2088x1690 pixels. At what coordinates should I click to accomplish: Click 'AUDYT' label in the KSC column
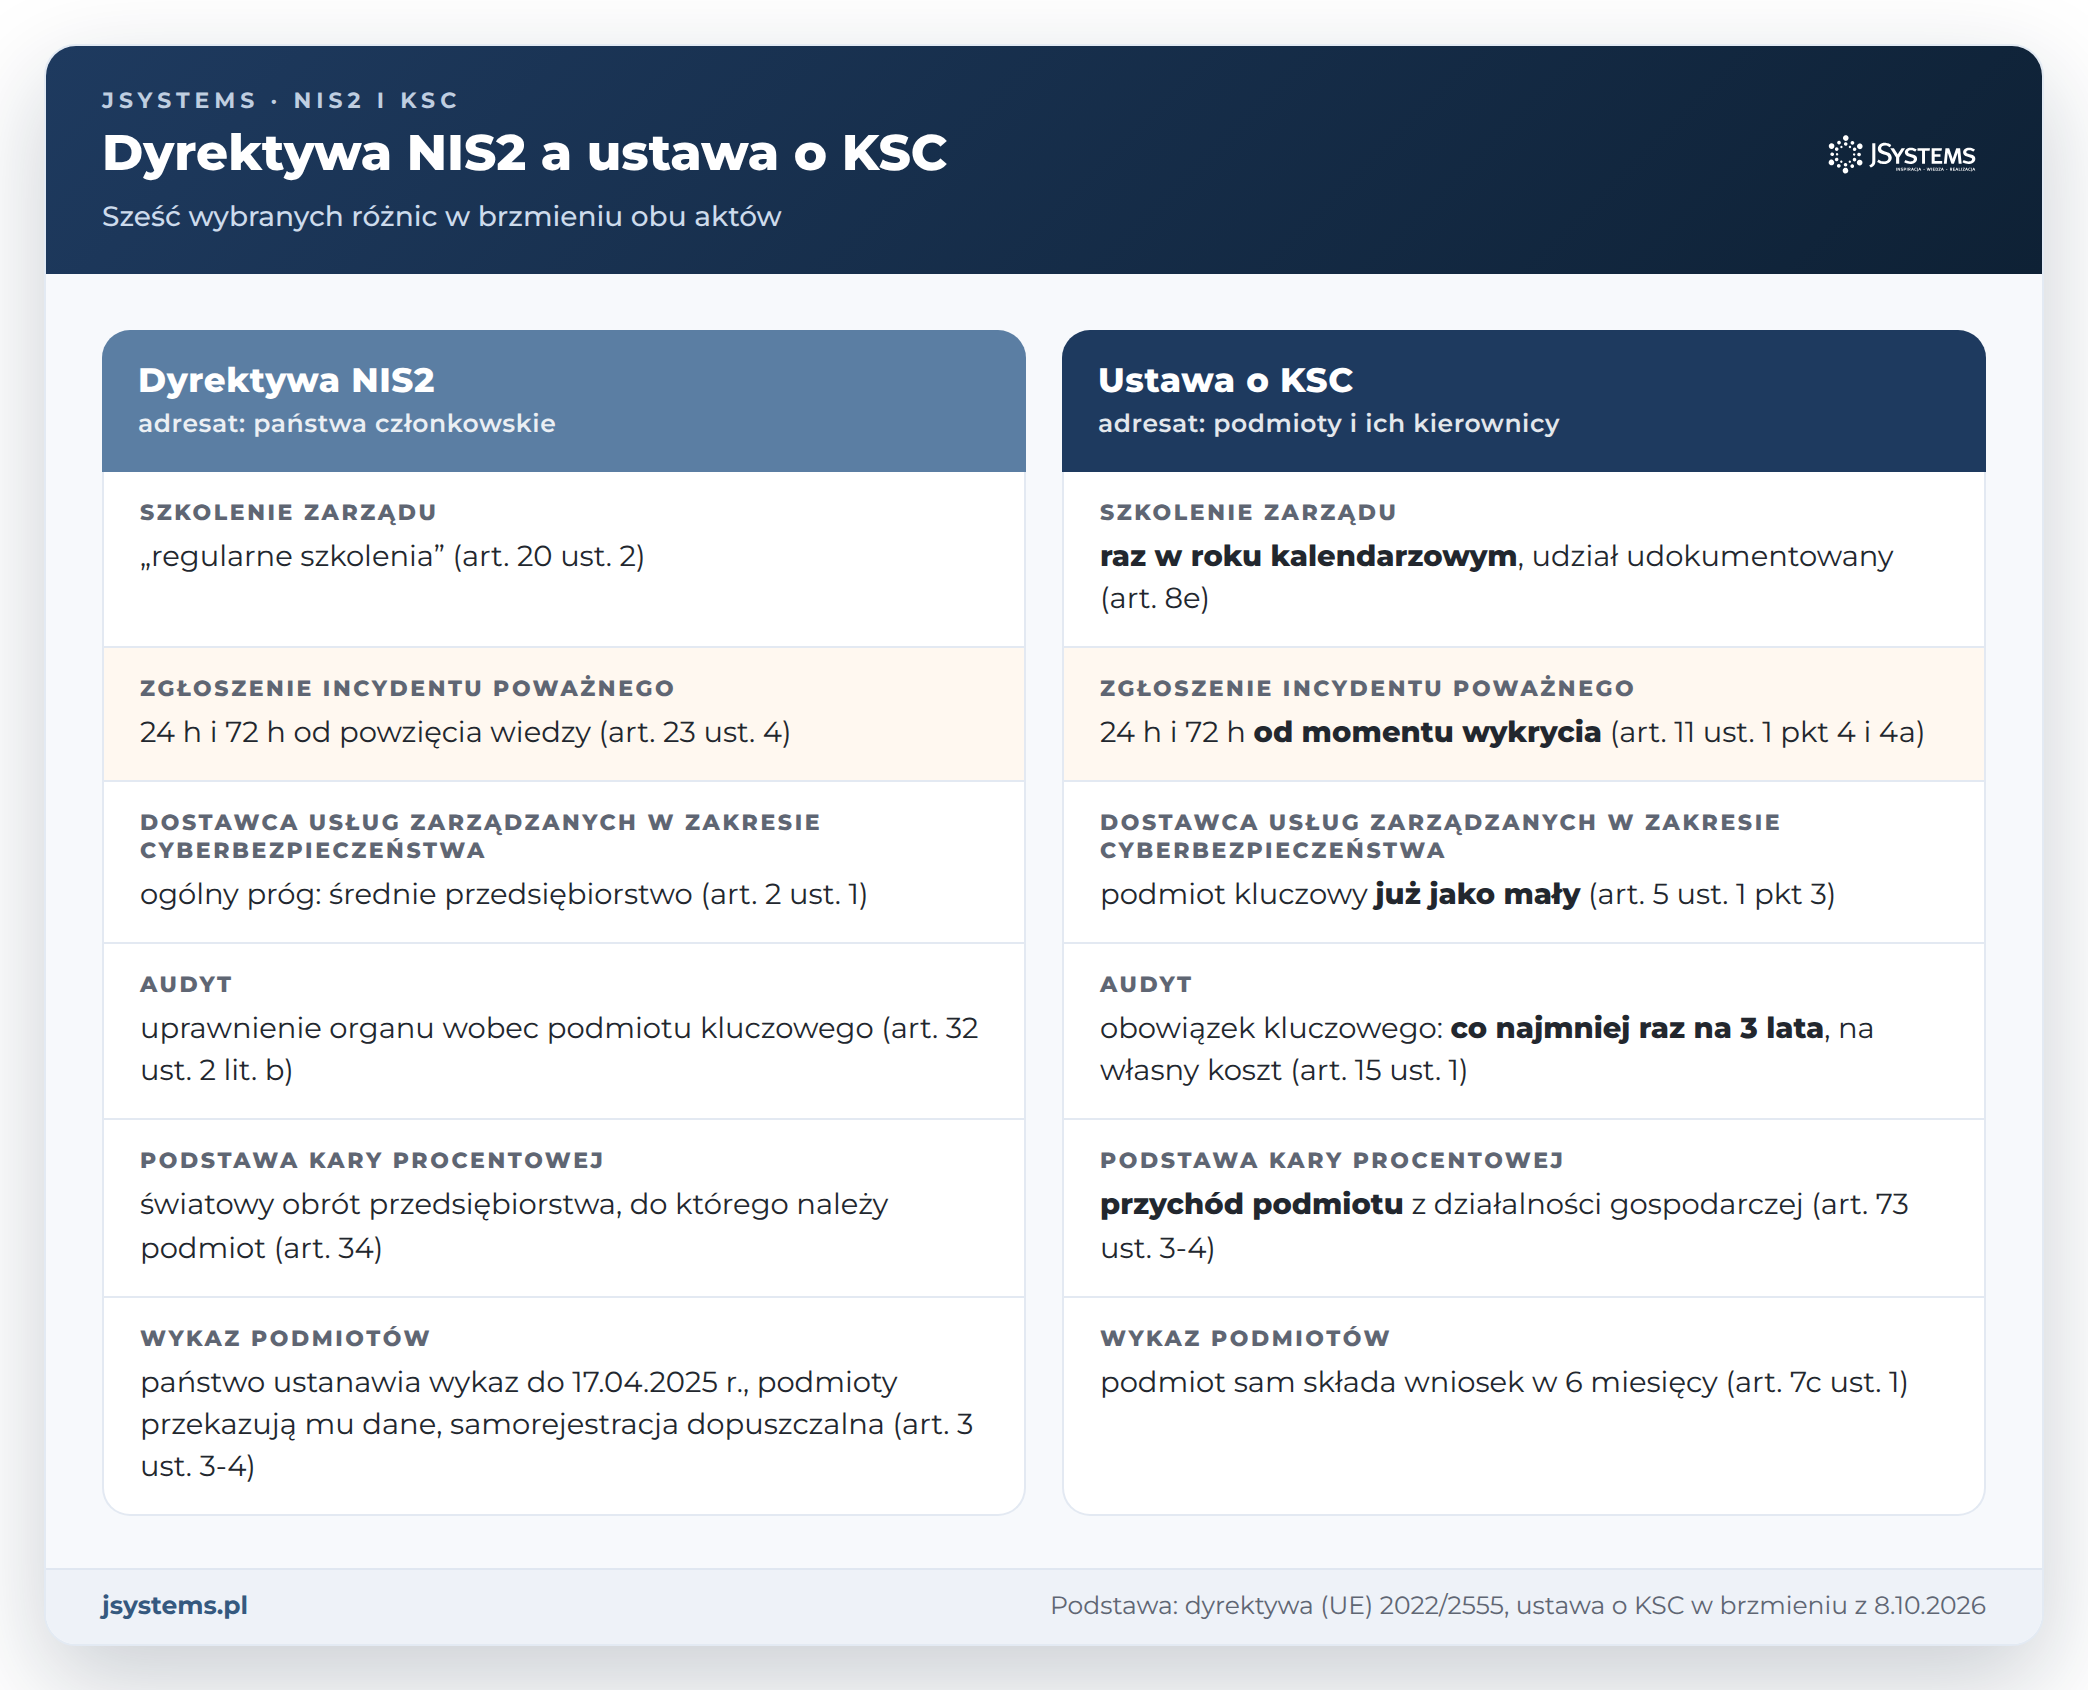tap(1146, 984)
